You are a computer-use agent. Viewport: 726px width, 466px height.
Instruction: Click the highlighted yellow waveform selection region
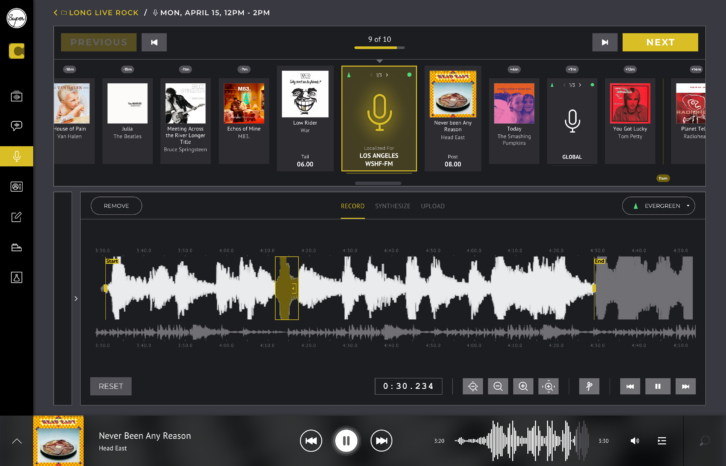click(287, 288)
